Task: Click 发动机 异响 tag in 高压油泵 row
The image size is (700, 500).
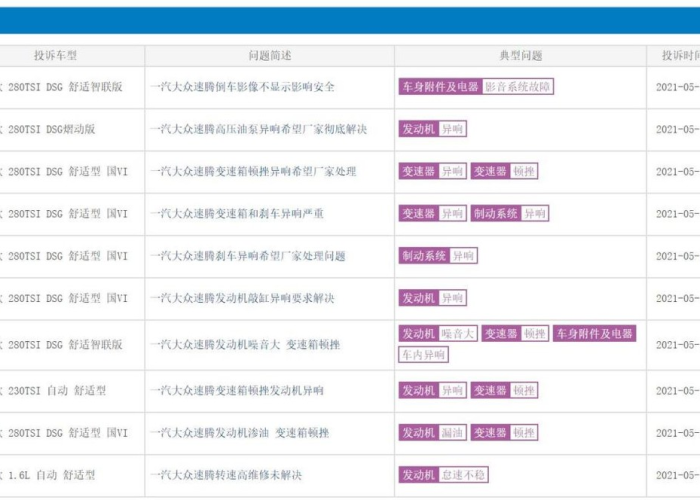Action: [433, 129]
